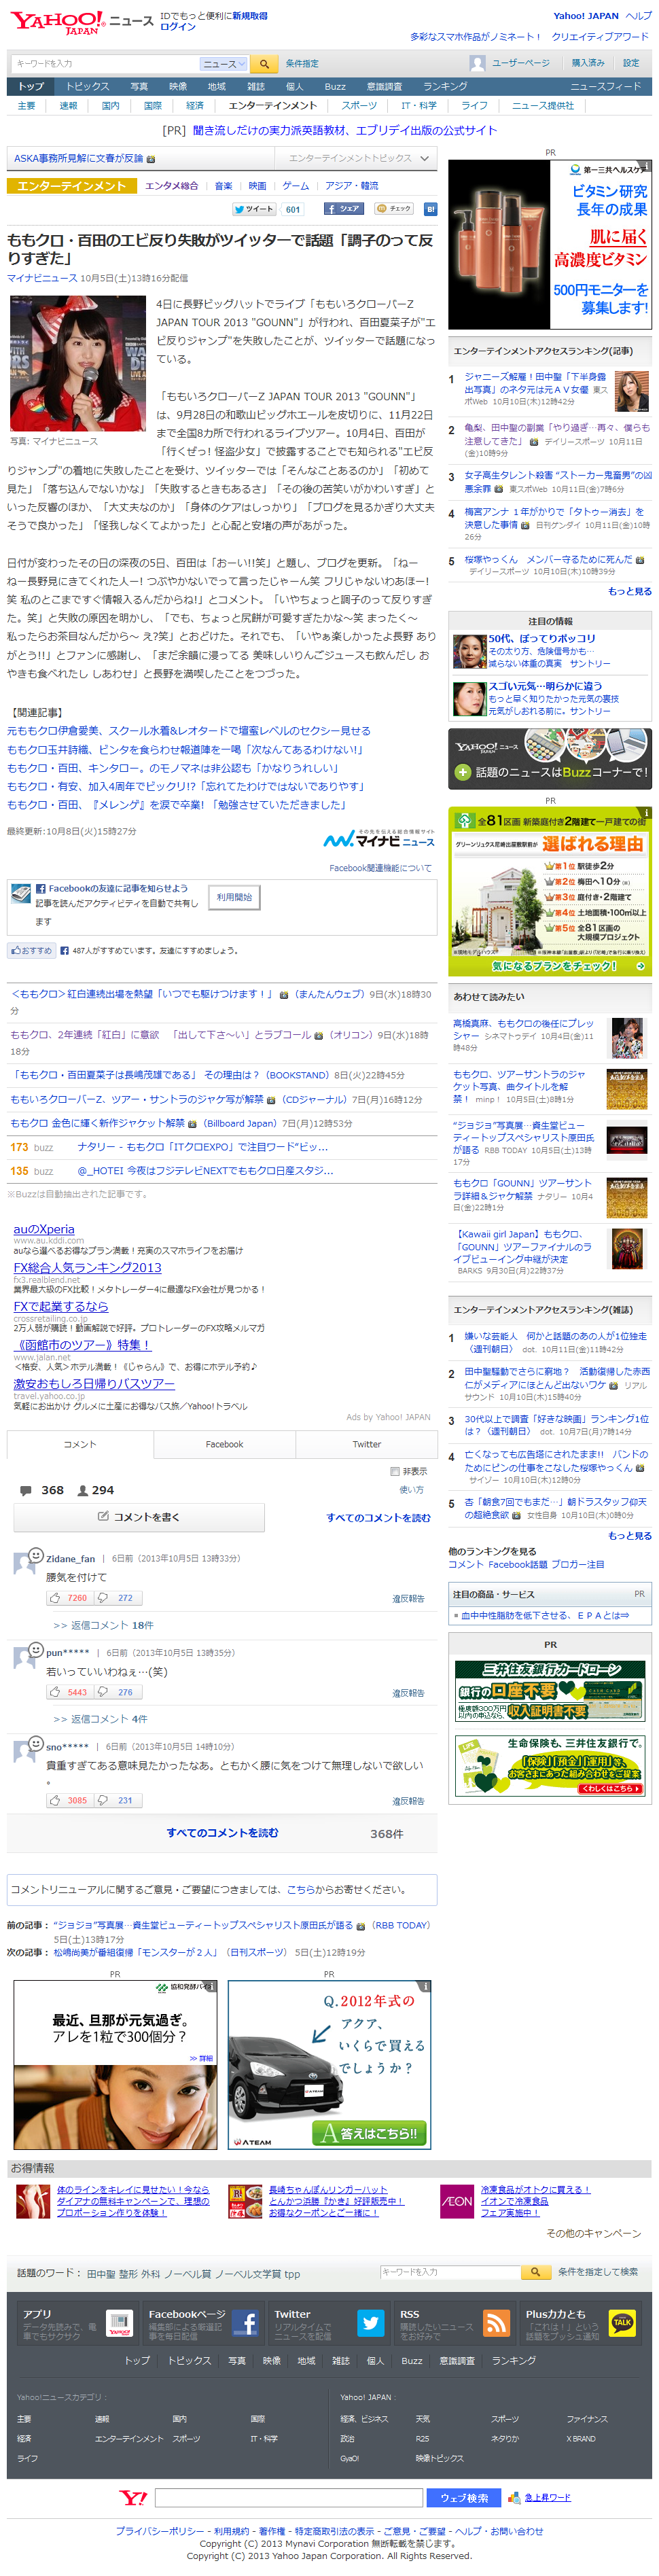Click the Facebook share button on article

[343, 209]
